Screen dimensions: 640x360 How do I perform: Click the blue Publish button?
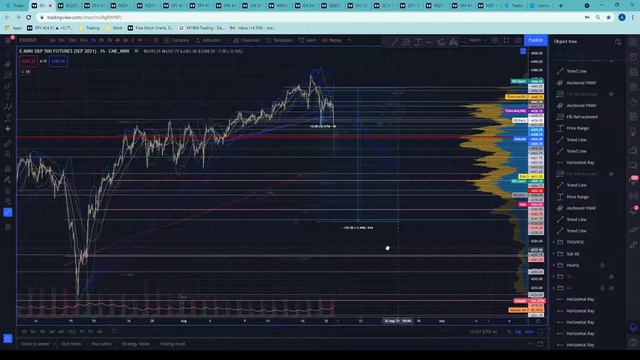[x=536, y=40]
